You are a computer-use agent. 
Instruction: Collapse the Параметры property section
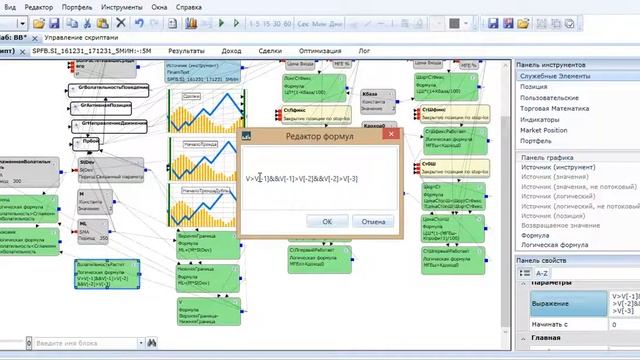pyautogui.click(x=523, y=283)
